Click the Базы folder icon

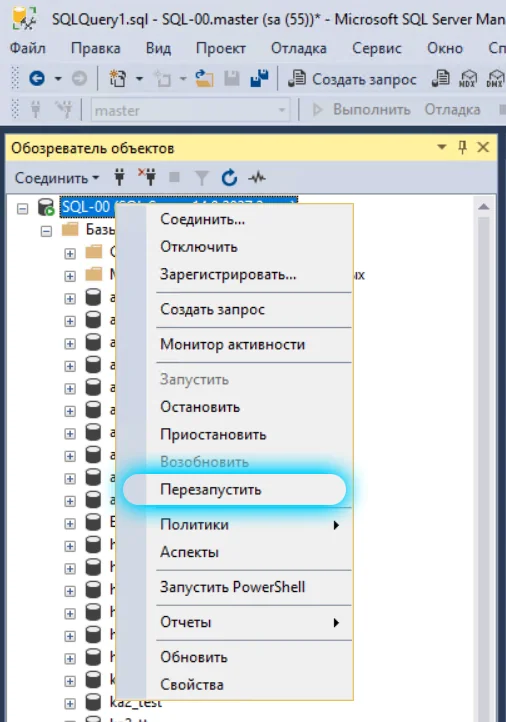pos(70,229)
